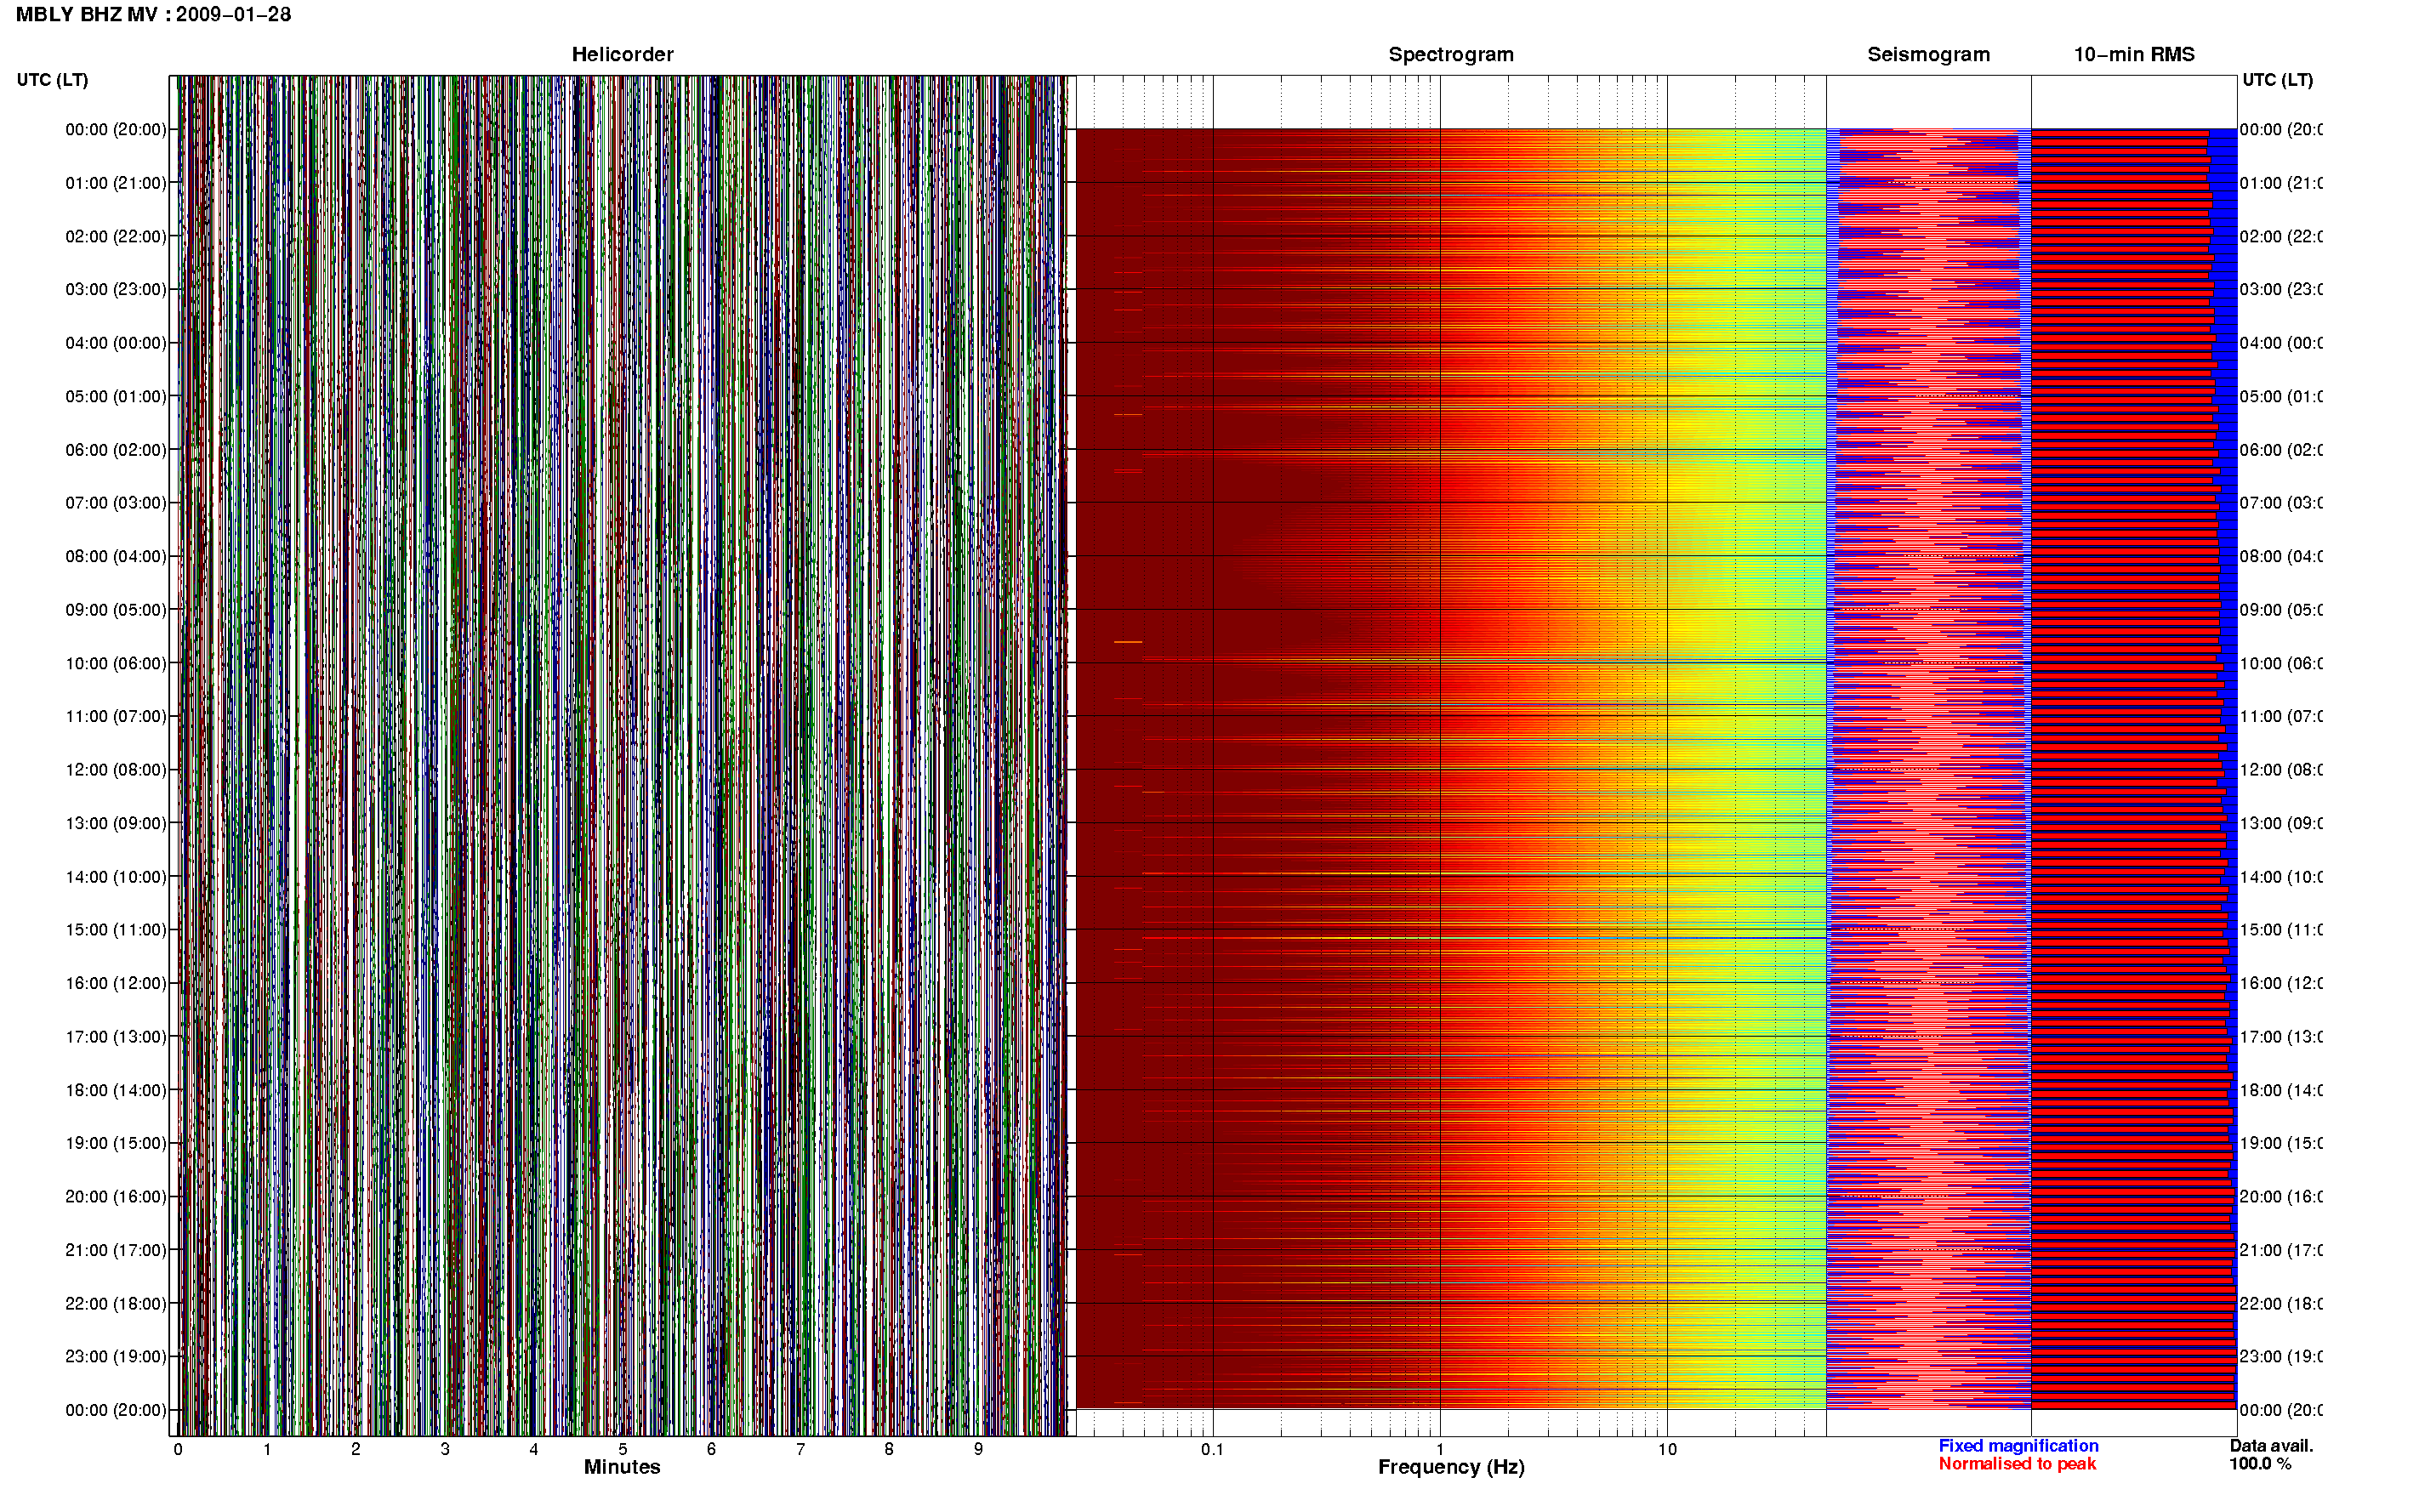Click the '5' tick on Minutes axis

623,1450
